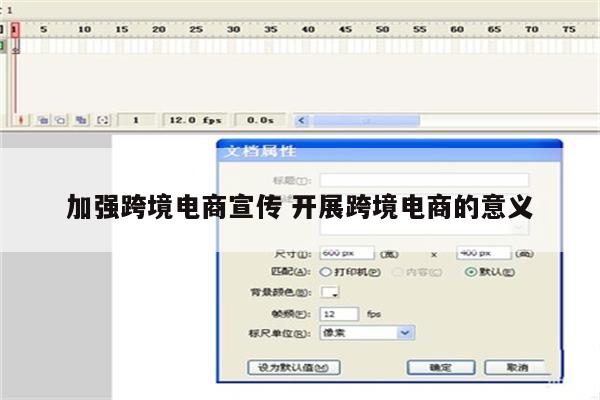
Task: Click the frame rate field showing 12
Action: (339, 314)
